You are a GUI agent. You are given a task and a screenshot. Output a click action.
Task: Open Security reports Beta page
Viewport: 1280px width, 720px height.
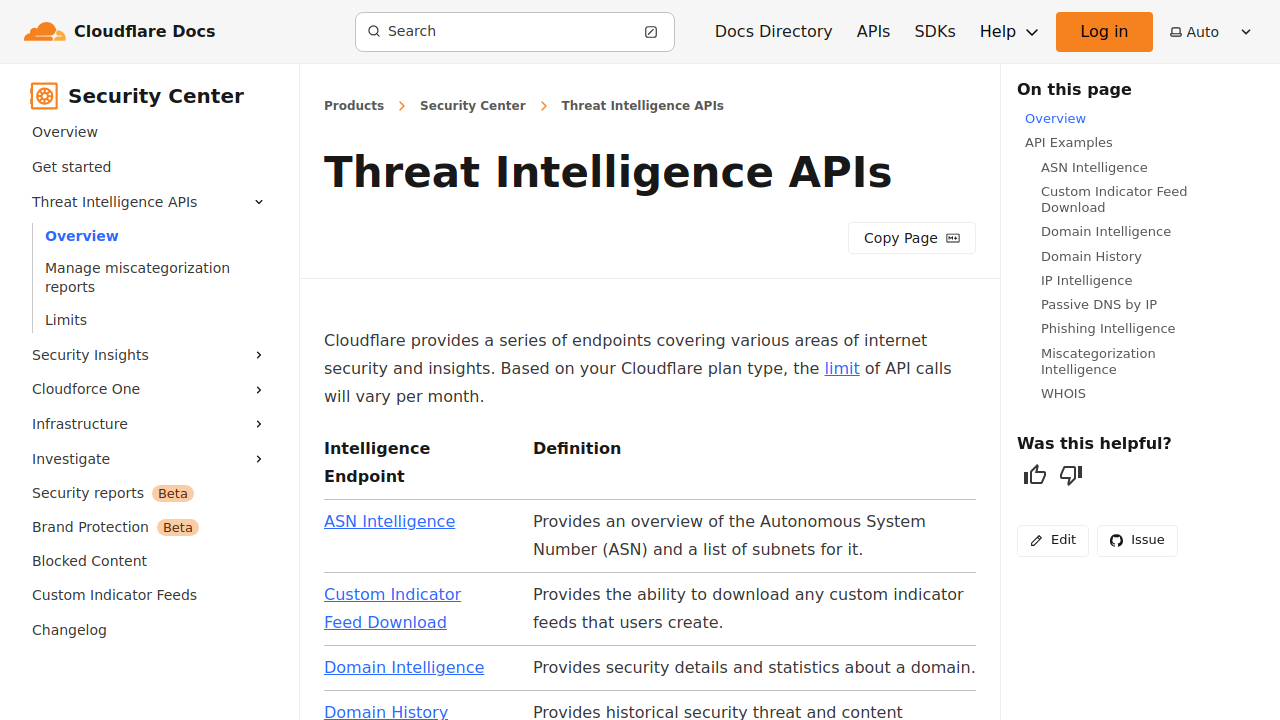[112, 493]
